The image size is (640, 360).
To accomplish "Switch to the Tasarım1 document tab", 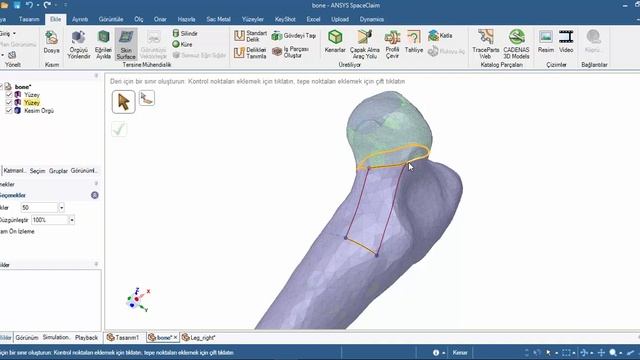I will click(123, 338).
